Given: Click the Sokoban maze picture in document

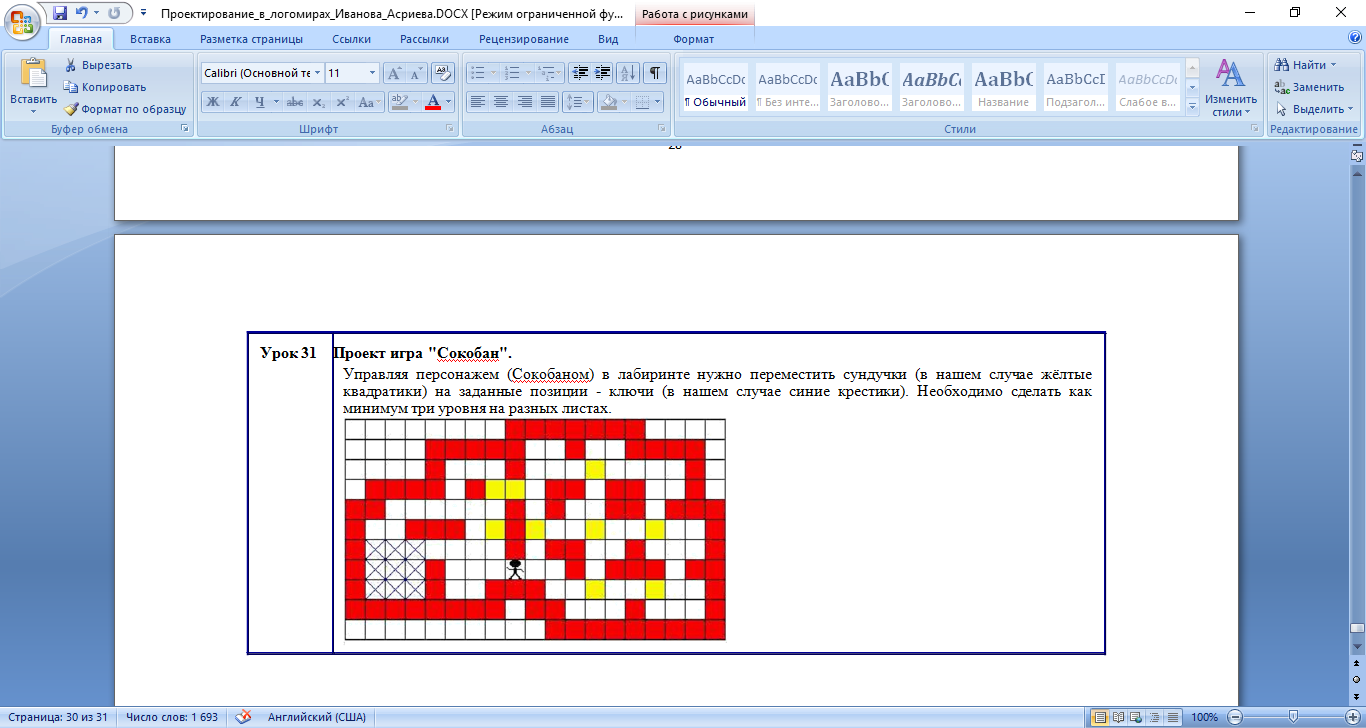Looking at the screenshot, I should click(x=535, y=530).
